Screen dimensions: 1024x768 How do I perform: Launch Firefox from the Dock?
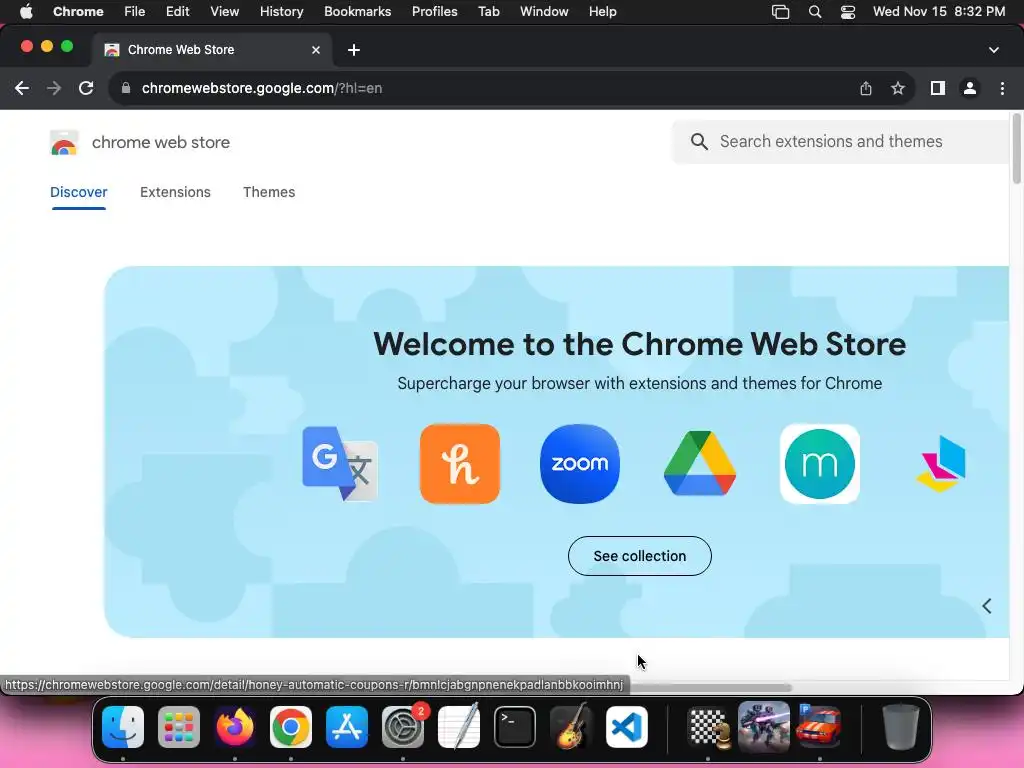[235, 727]
